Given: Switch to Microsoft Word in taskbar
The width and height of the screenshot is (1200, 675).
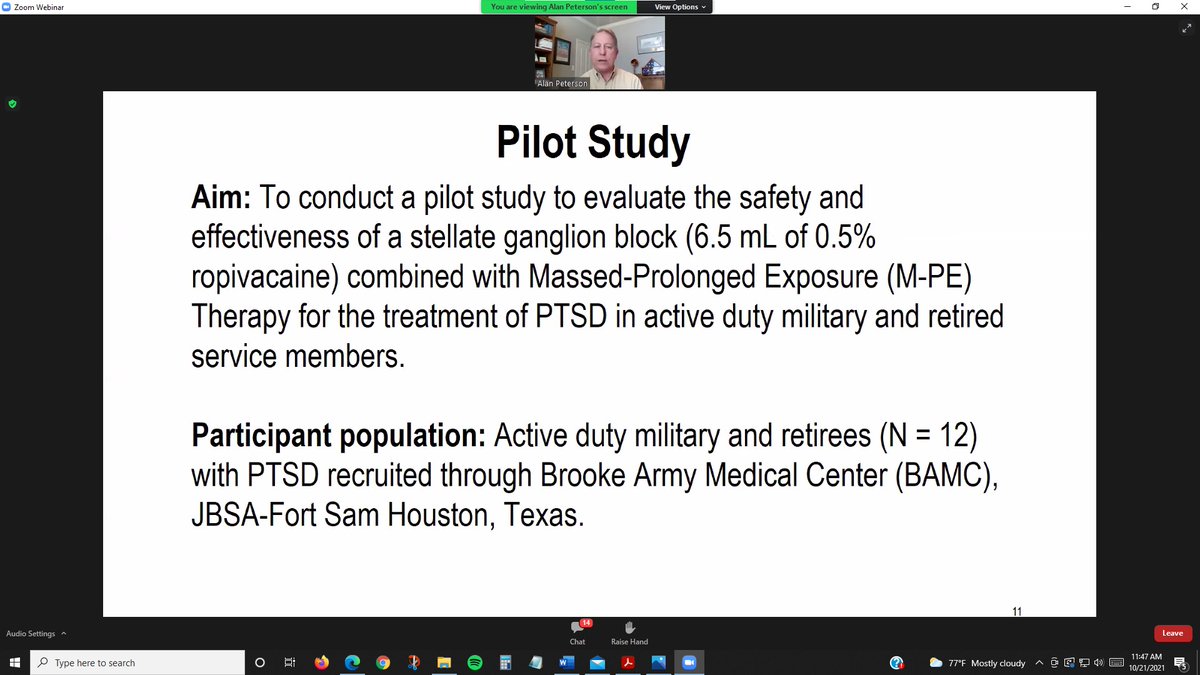Looking at the screenshot, I should [566, 662].
